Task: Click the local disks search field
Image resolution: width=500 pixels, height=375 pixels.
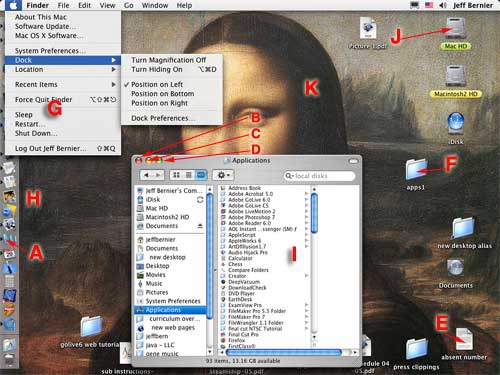Action: [x=320, y=176]
